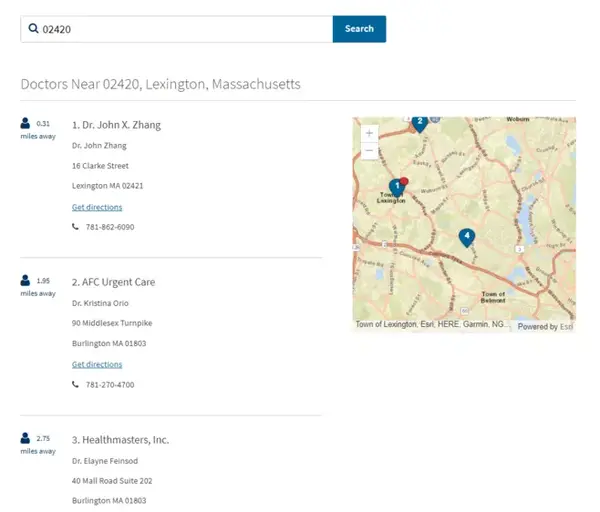Click the Doctors Near 02420 heading
The height and width of the screenshot is (512, 600).
(160, 84)
